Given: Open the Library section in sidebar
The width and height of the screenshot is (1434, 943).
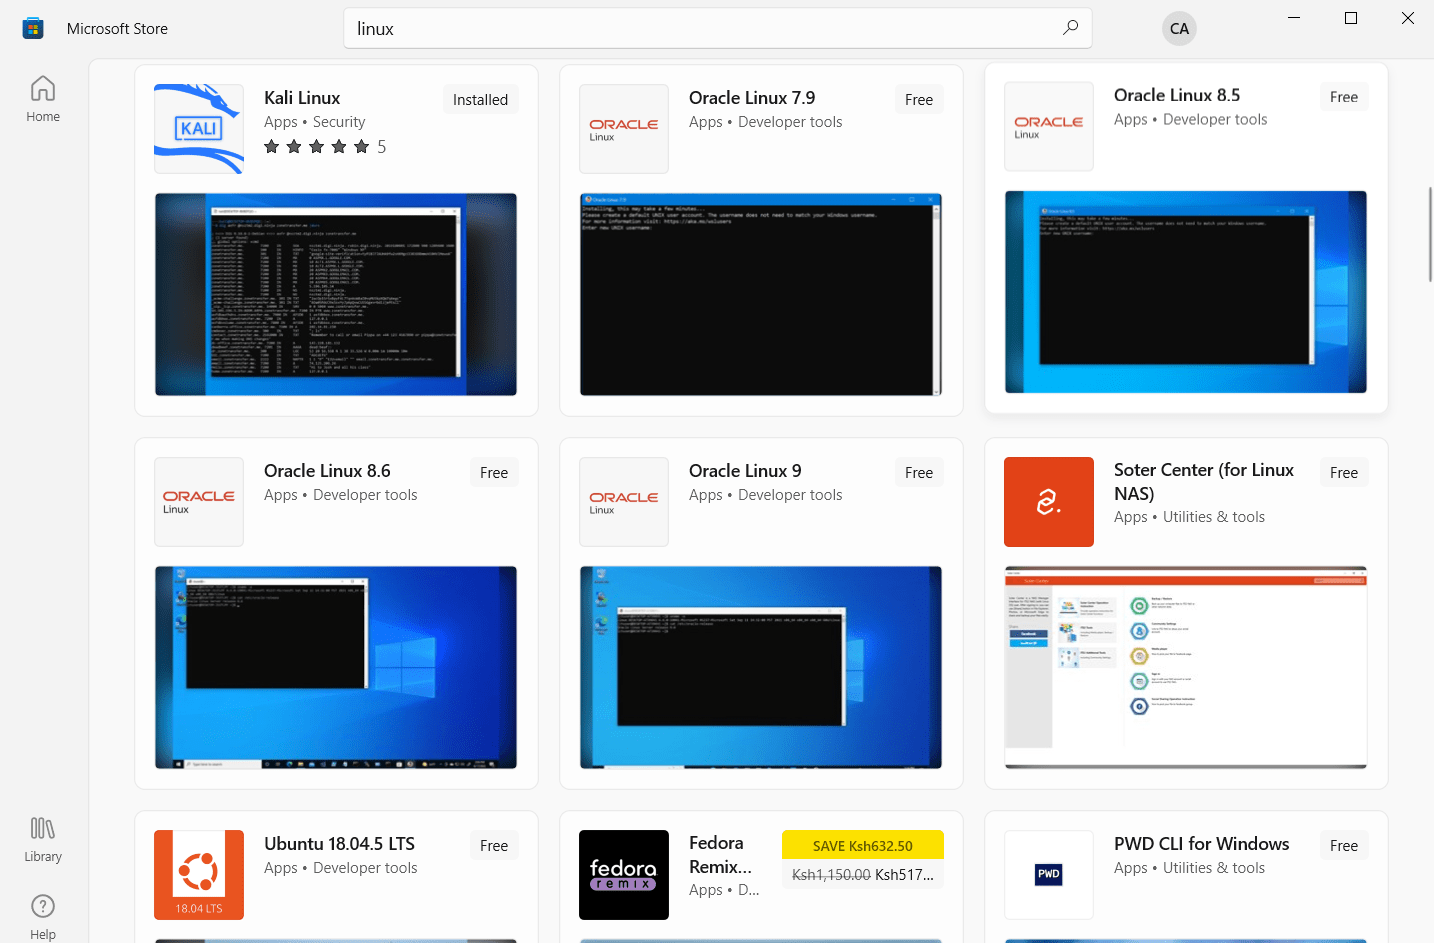Looking at the screenshot, I should 43,839.
